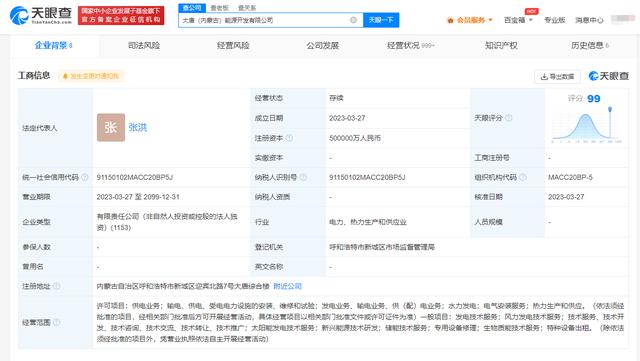Click the info icon next to 注册地址
The image size is (640, 361).
57,286
